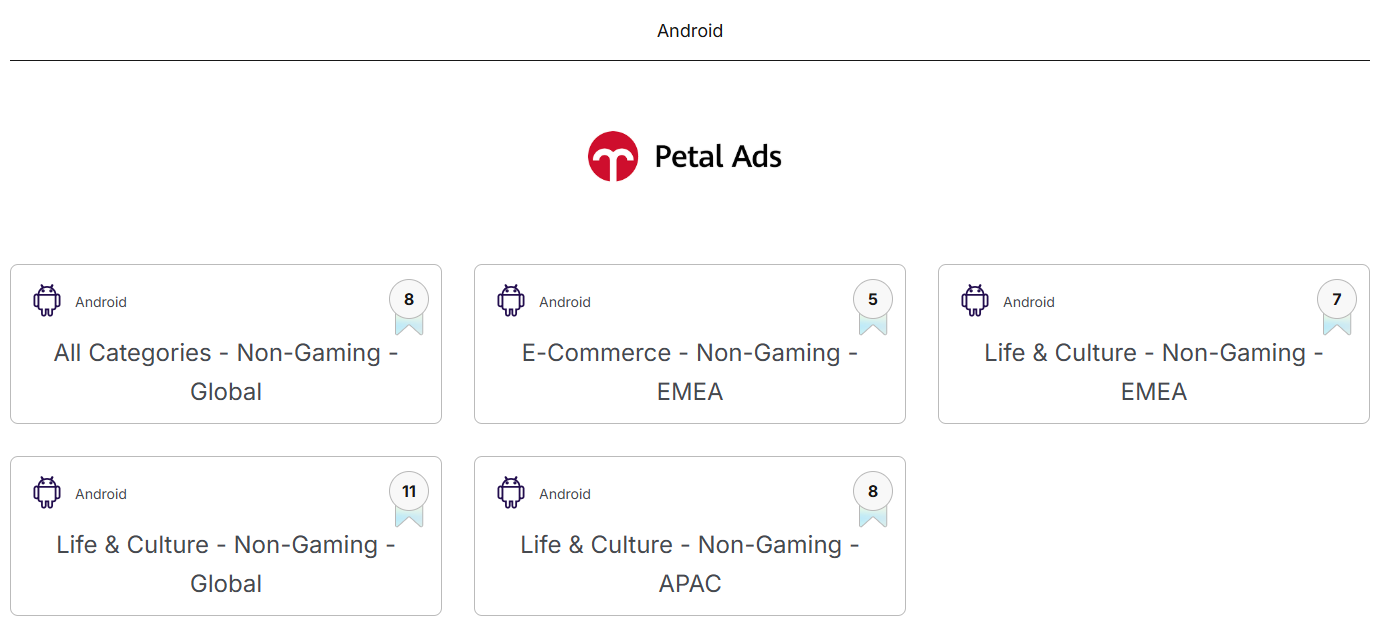Click Android icon on Life & Culture Global card
This screenshot has height=640, width=1392.
[x=47, y=493]
